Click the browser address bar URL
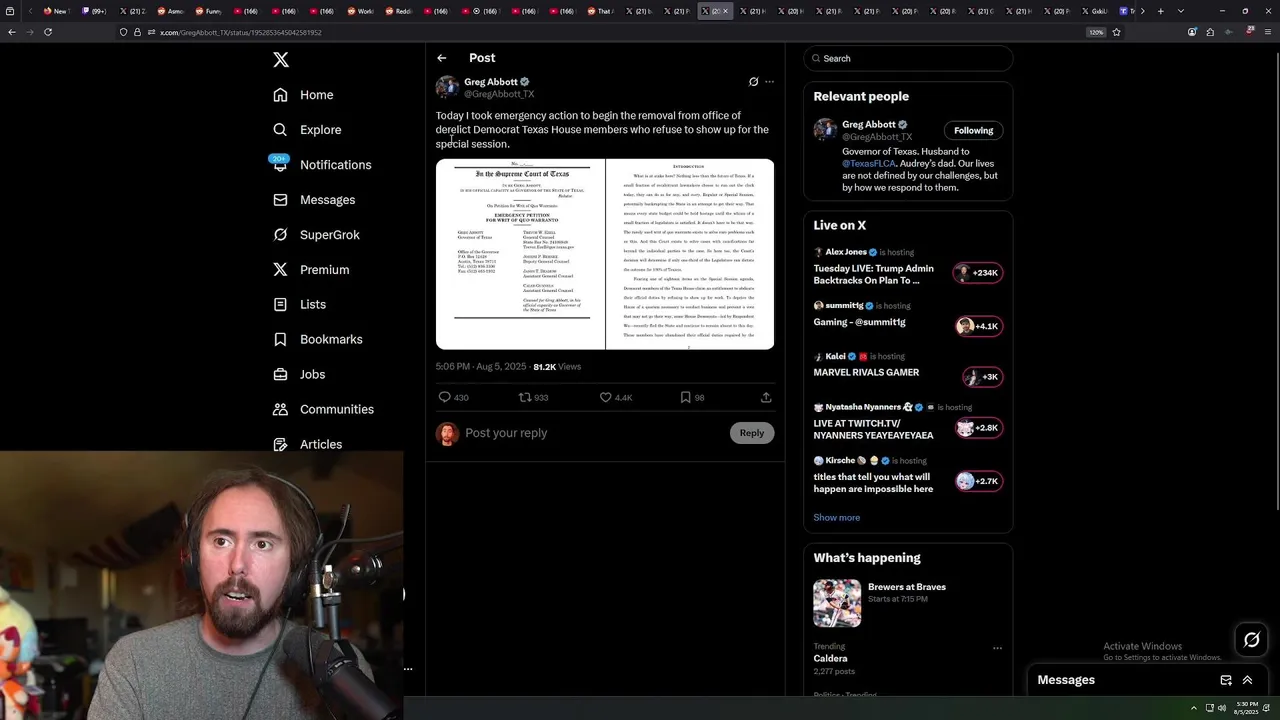Image resolution: width=1280 pixels, height=720 pixels. (x=241, y=32)
